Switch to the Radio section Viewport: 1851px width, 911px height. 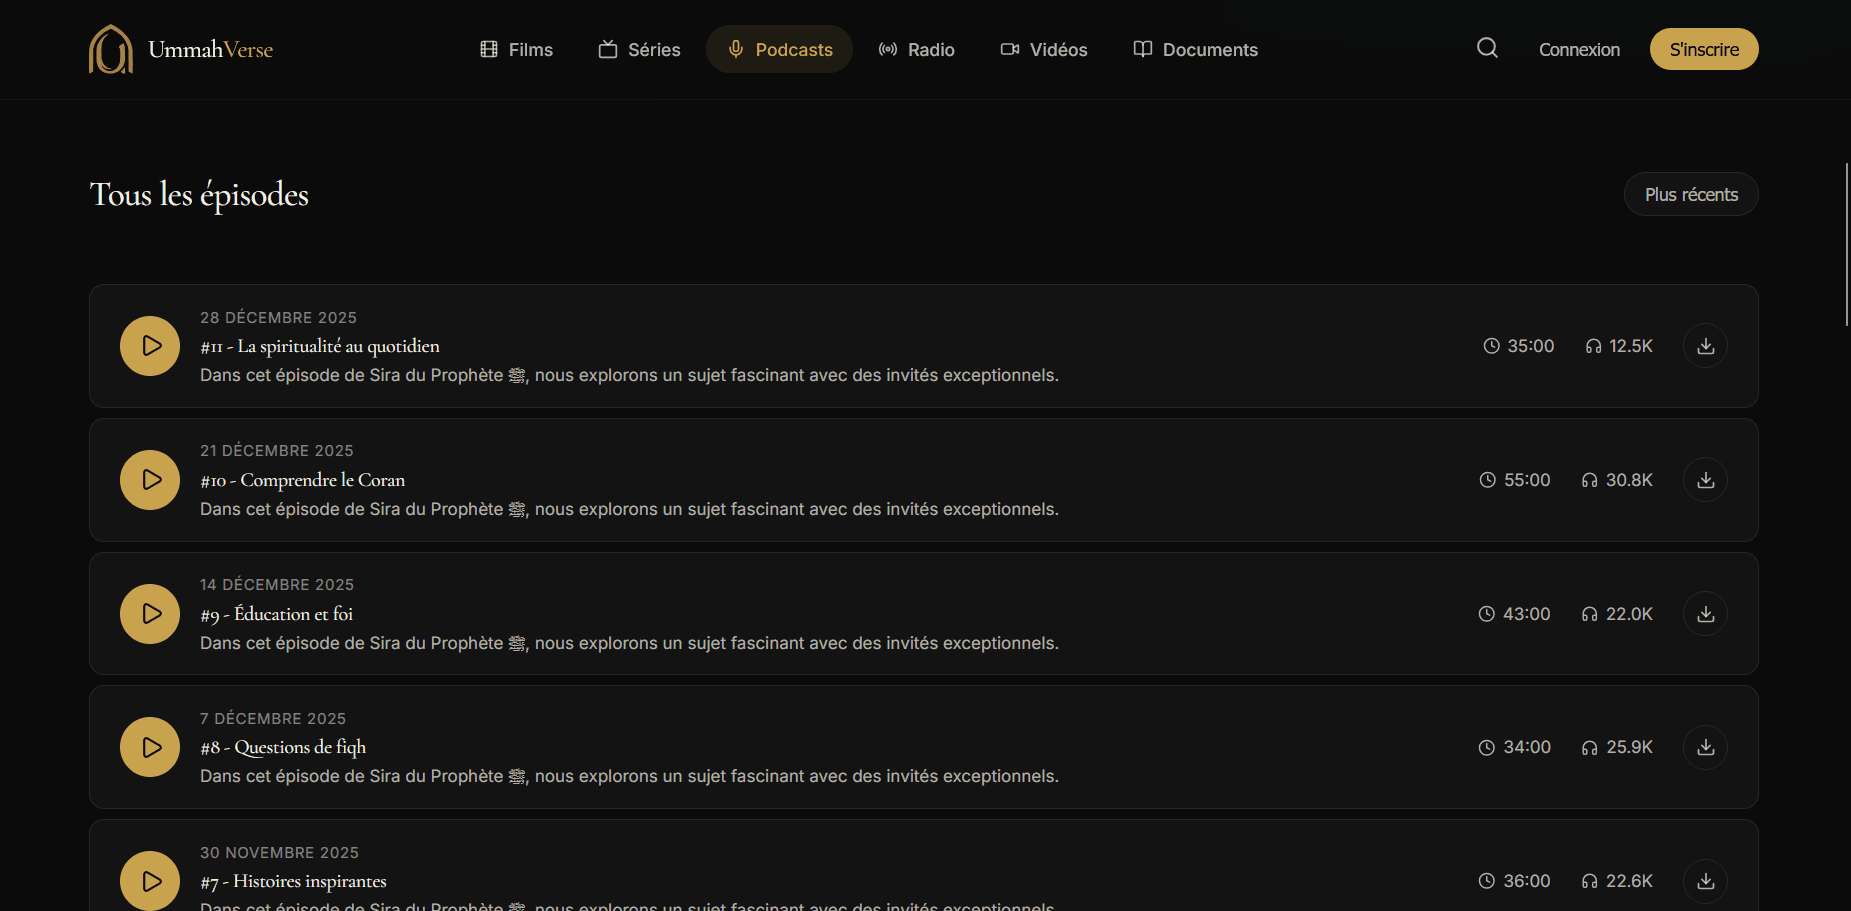(x=916, y=50)
